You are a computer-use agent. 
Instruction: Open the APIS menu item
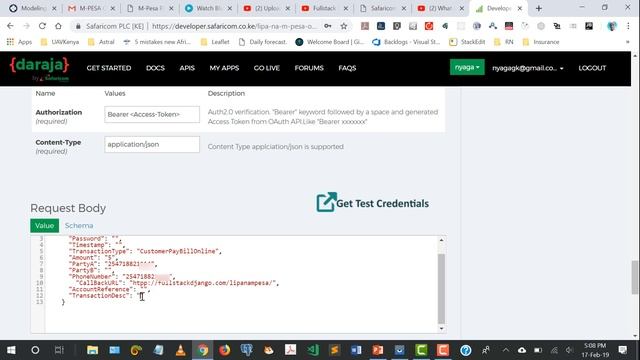(x=187, y=68)
